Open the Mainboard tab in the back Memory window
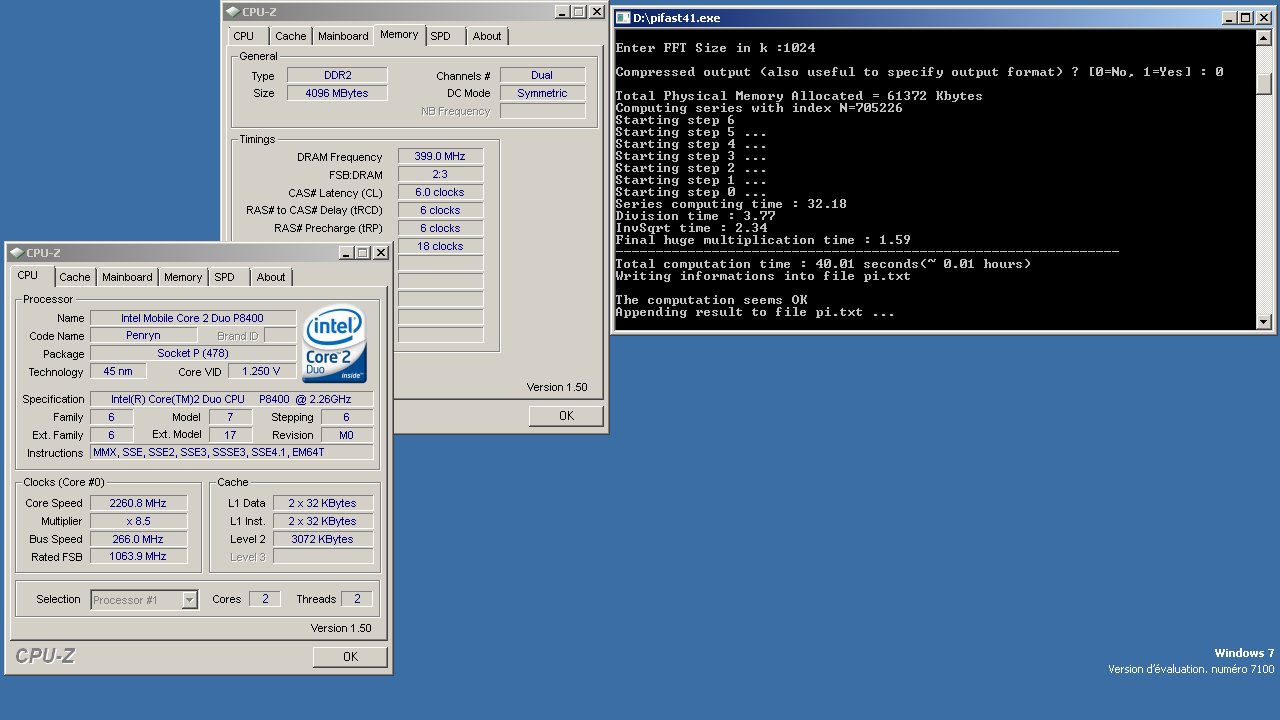The image size is (1280, 720). [343, 36]
